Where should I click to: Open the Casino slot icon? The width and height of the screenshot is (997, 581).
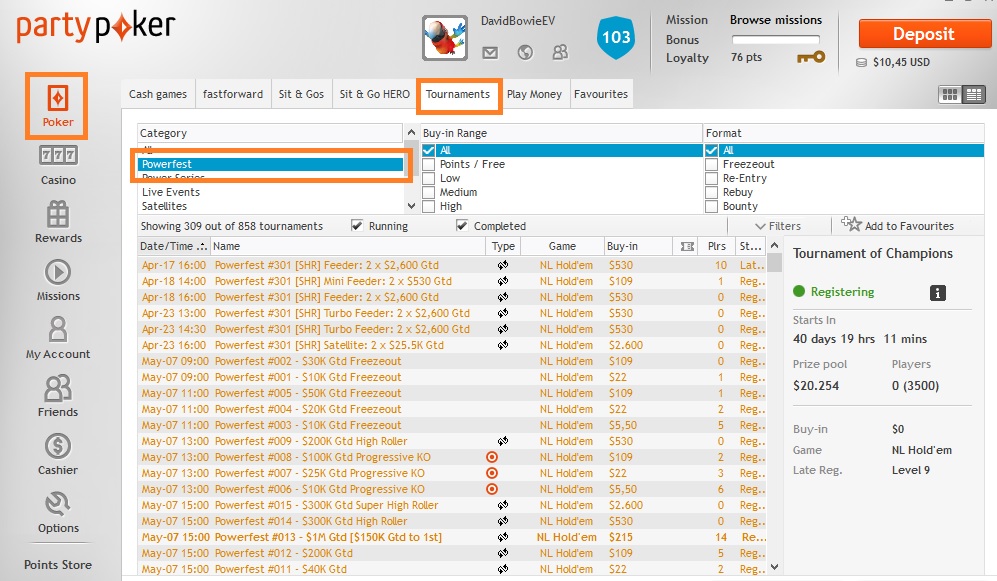pos(58,155)
